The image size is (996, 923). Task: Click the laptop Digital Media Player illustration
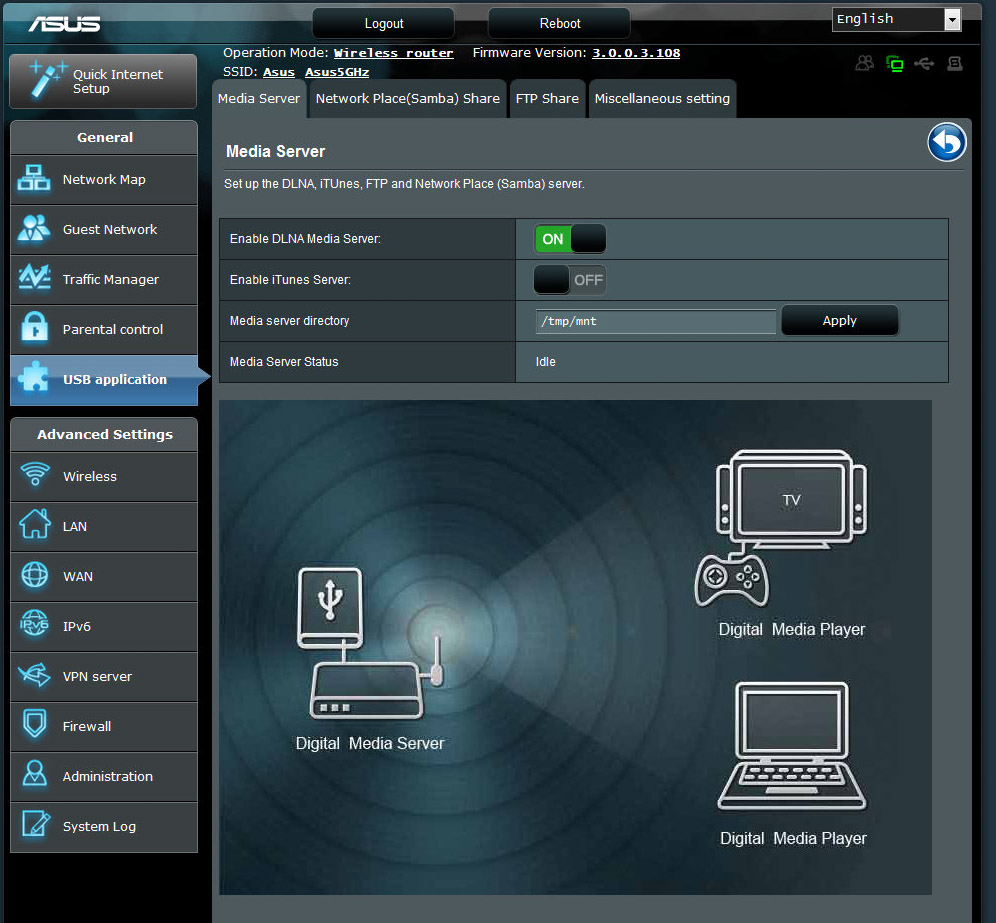click(791, 746)
